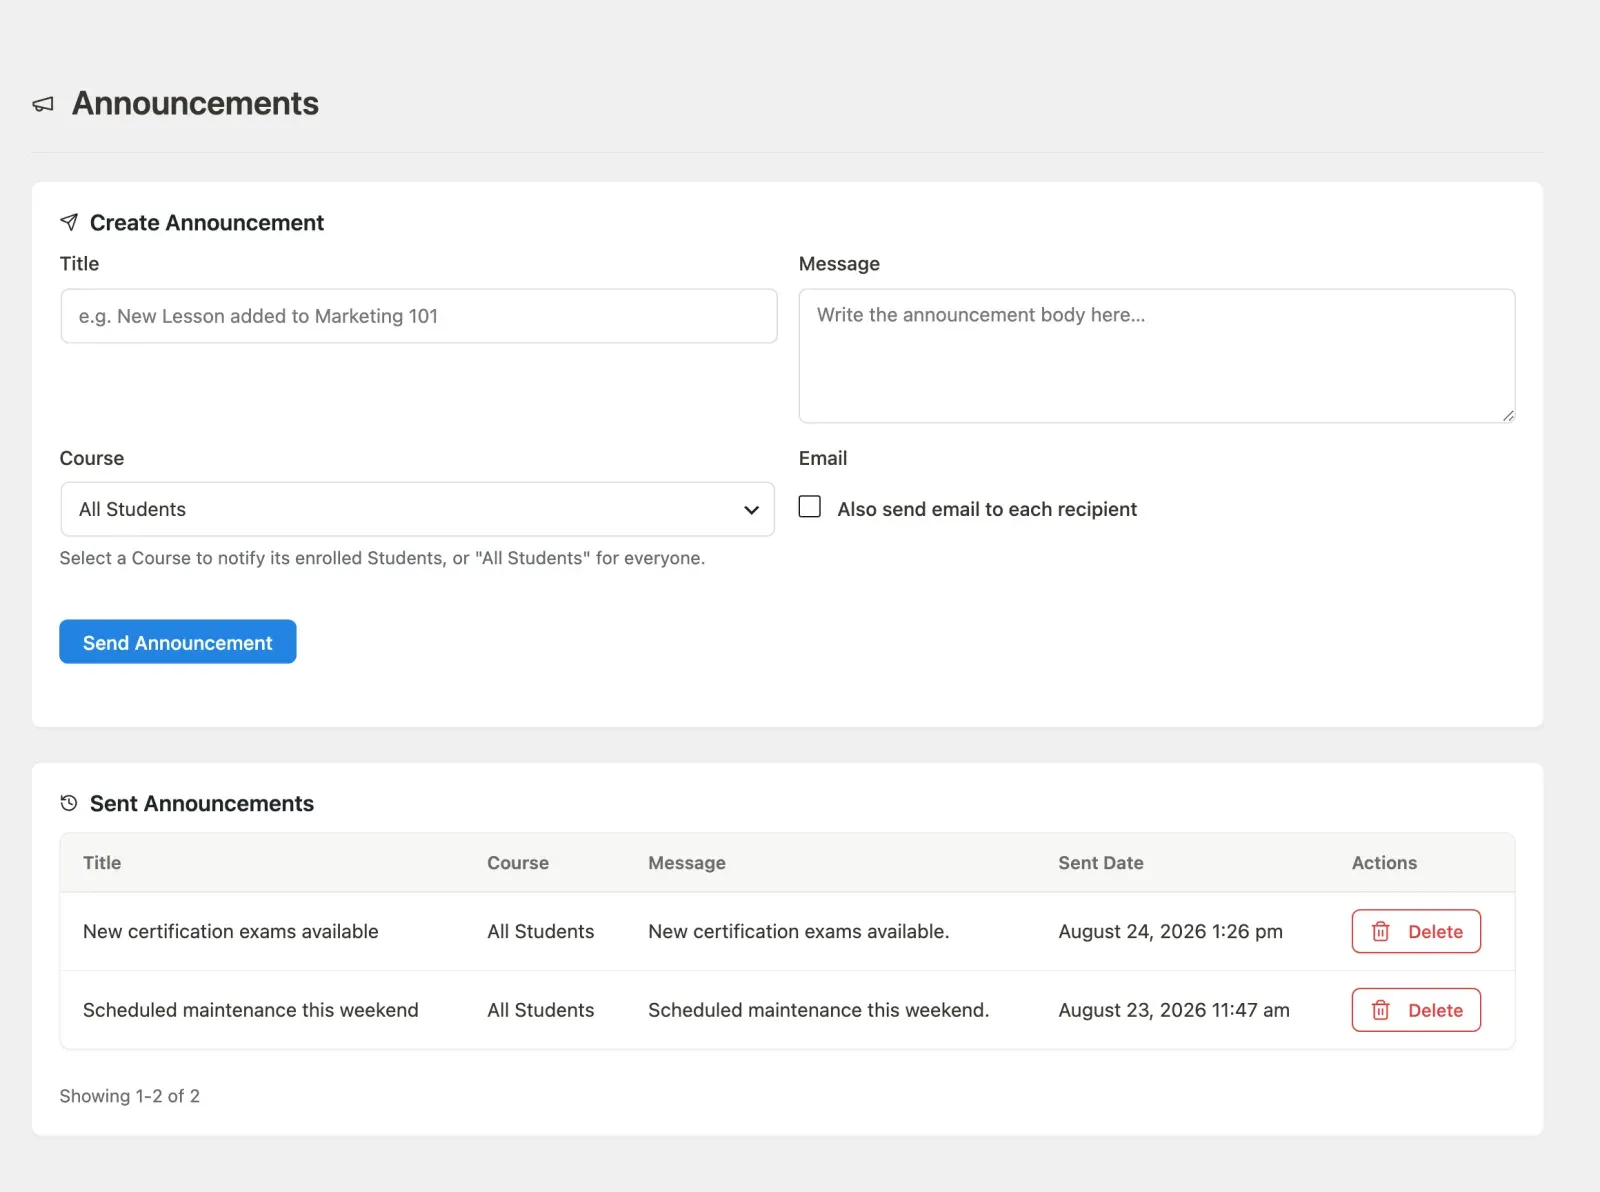The height and width of the screenshot is (1192, 1600).
Task: Click the megaphone icon beside Announcements heading
Action: click(x=43, y=104)
